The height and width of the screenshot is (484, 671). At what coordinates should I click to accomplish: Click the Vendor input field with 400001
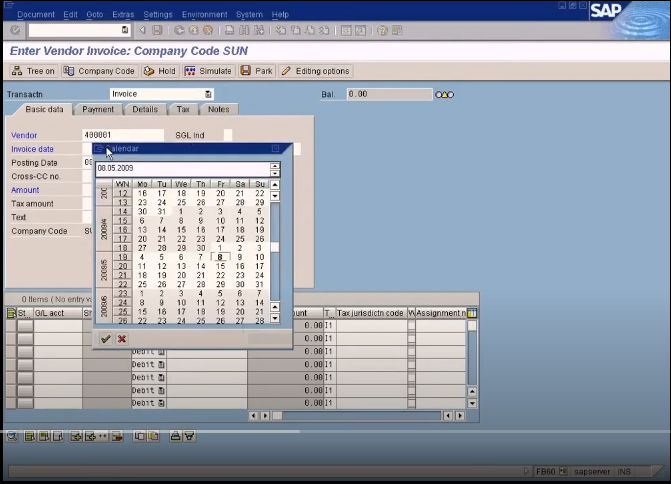coord(123,135)
